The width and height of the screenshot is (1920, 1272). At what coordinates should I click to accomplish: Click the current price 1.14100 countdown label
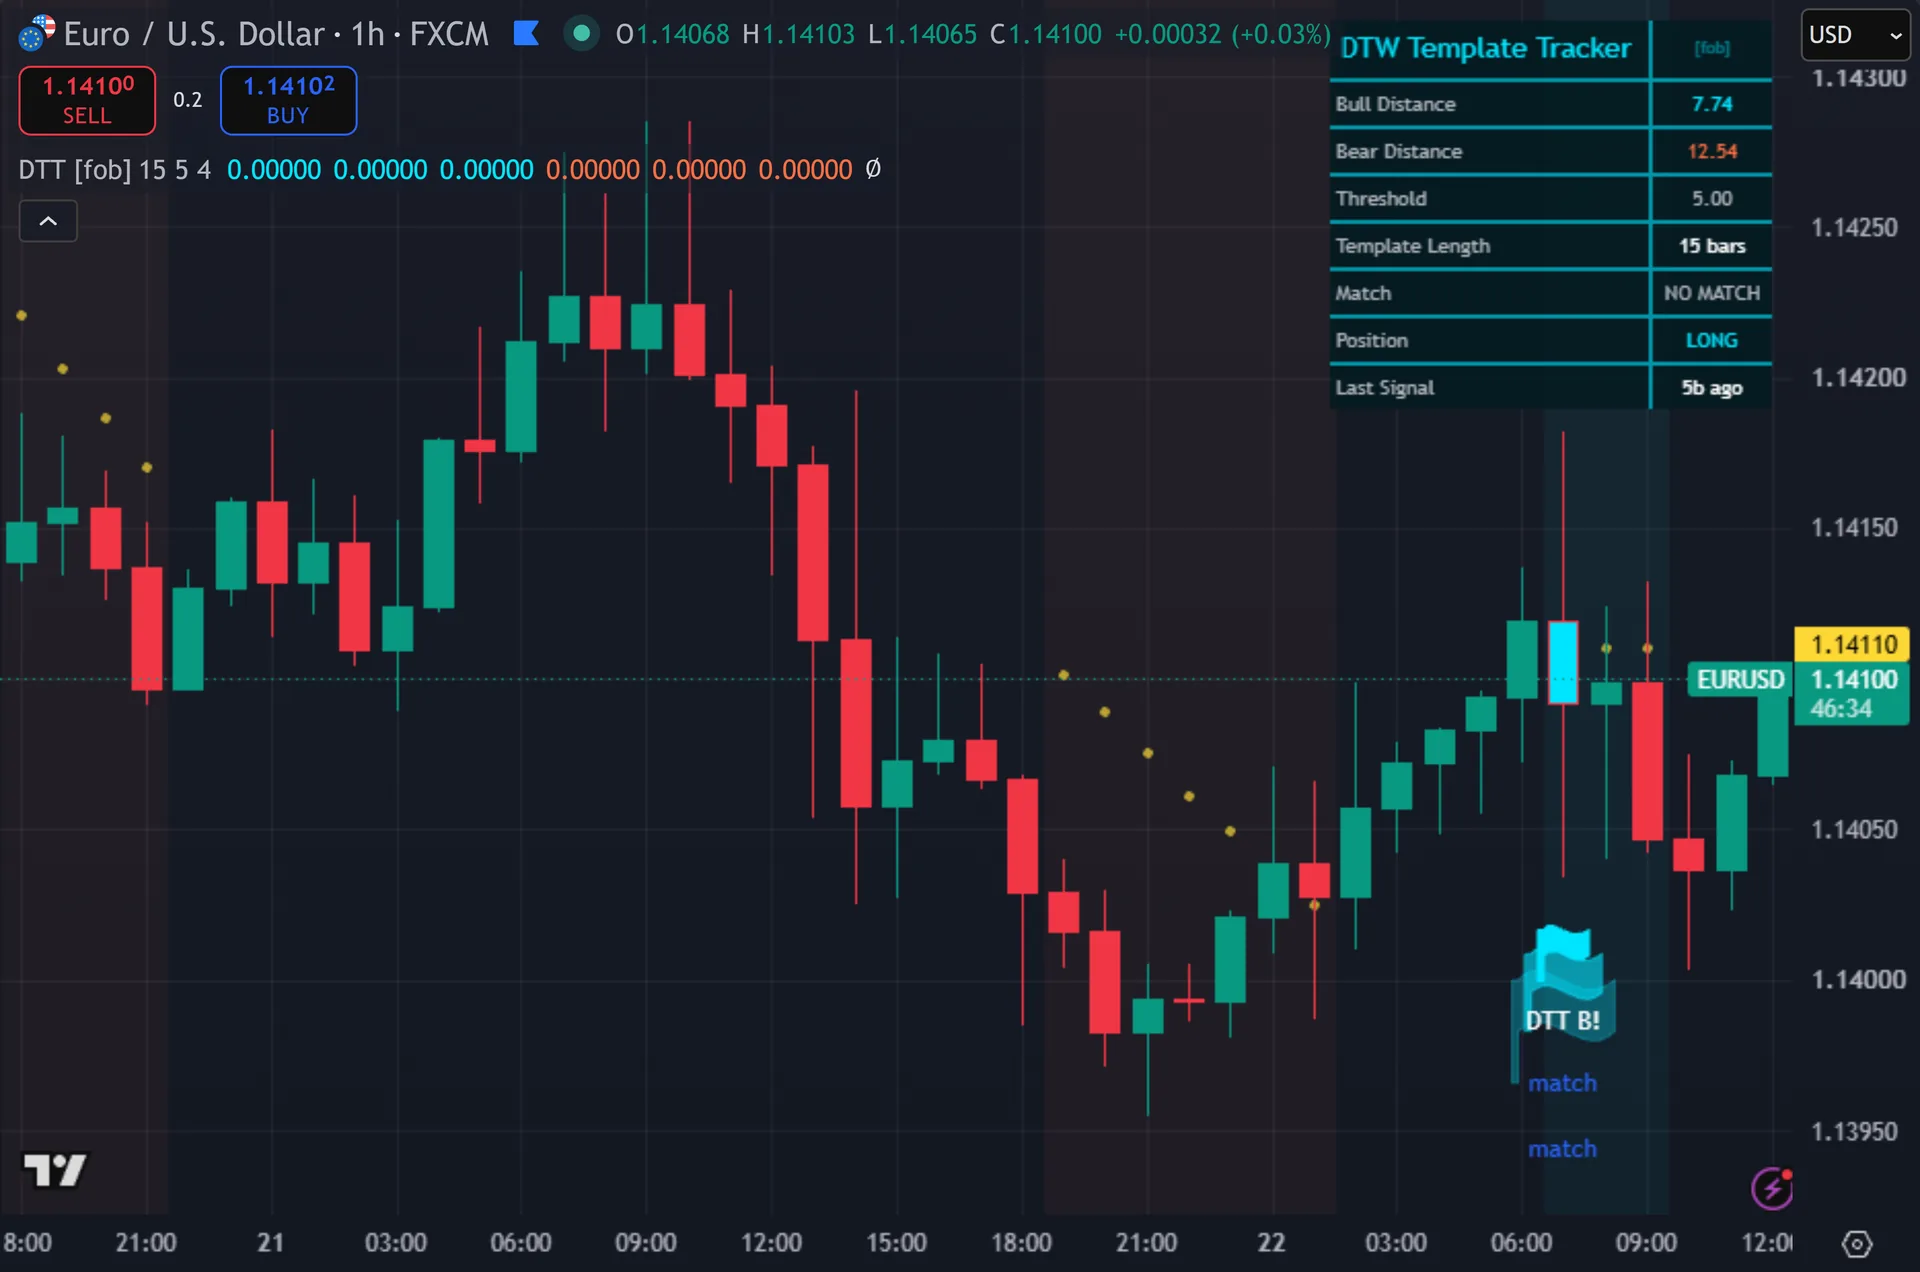click(x=1853, y=693)
